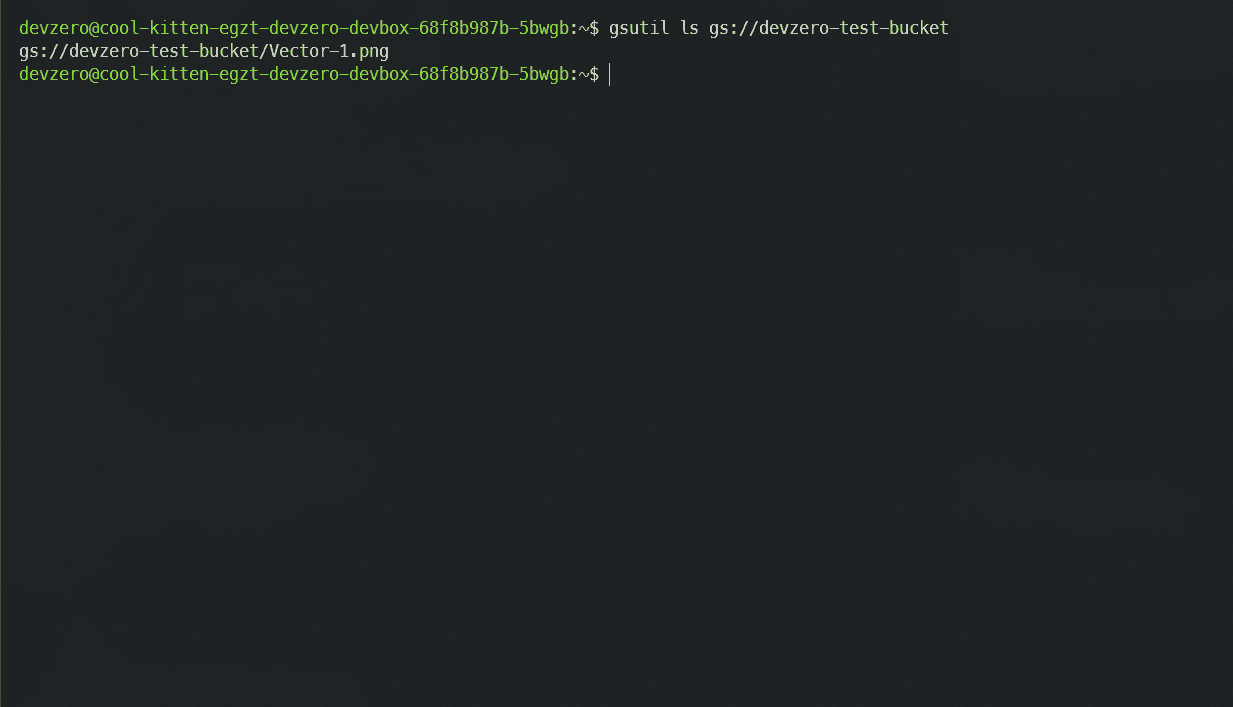Click the Vector-1.png filename in the output
This screenshot has height=707, width=1233.
329,51
